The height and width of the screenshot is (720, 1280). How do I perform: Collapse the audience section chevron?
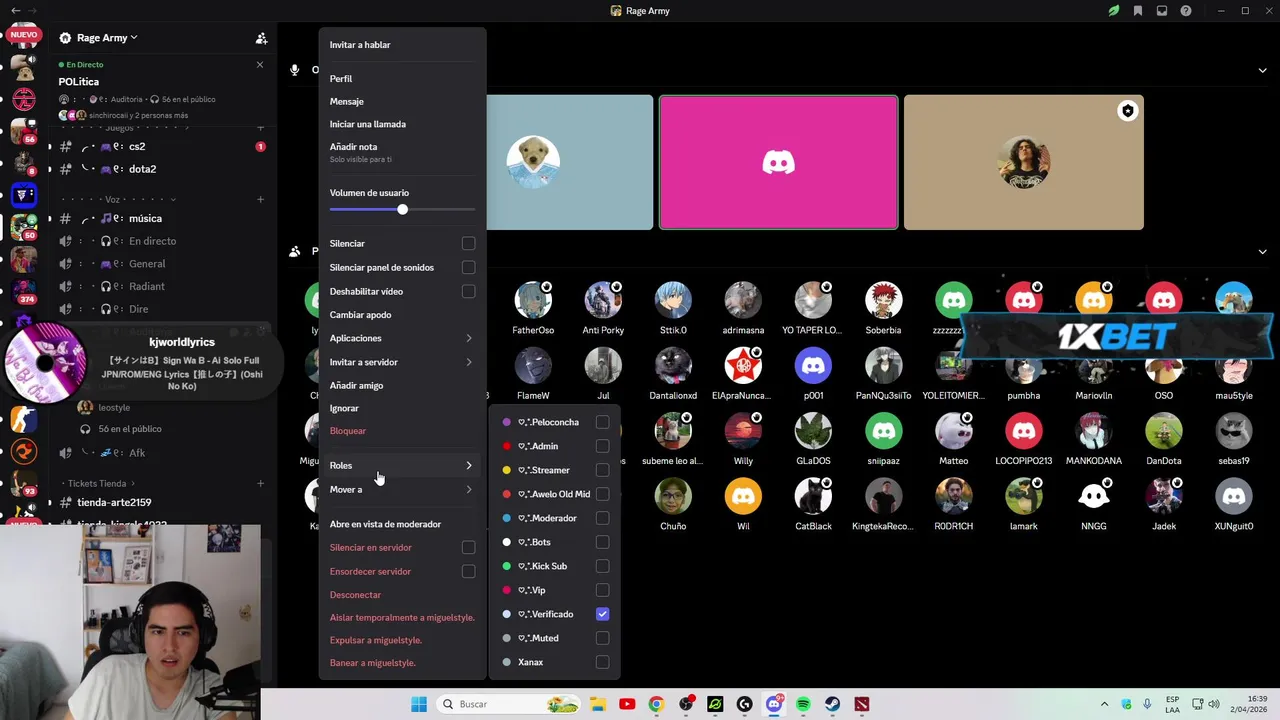(x=1262, y=252)
